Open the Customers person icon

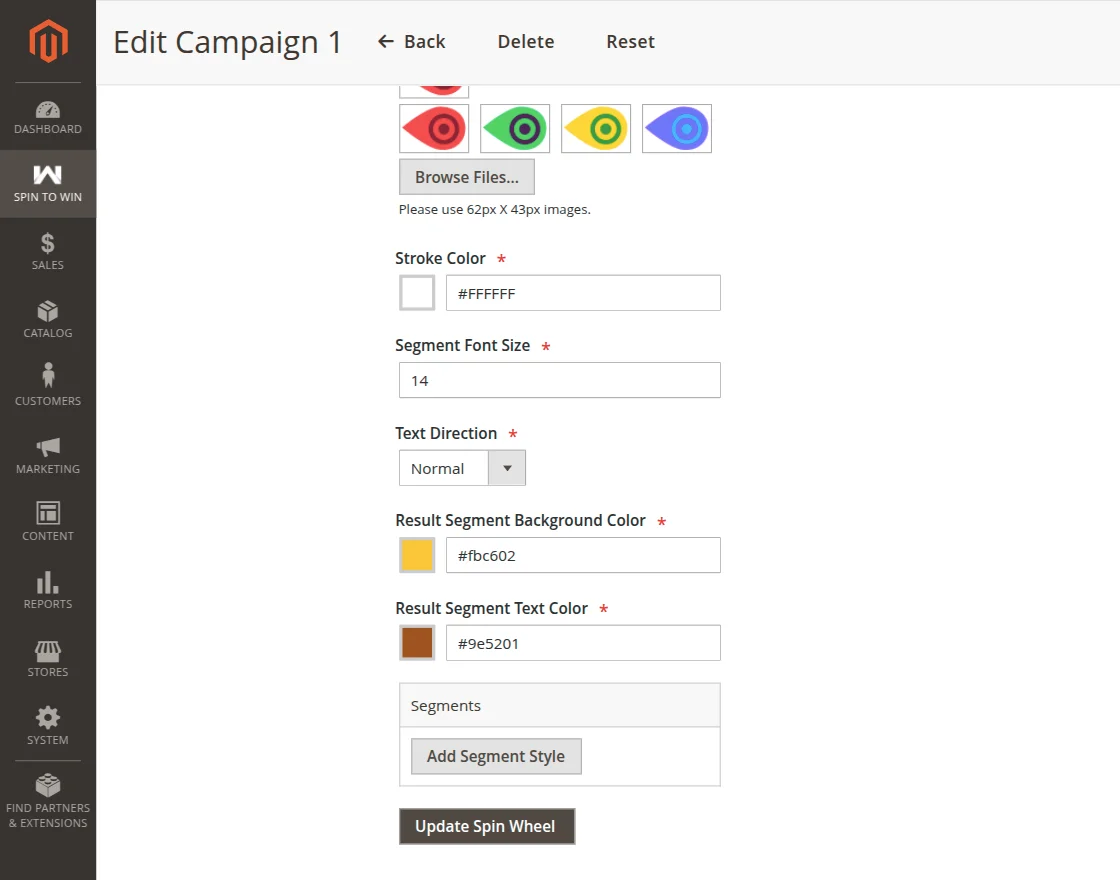click(48, 377)
